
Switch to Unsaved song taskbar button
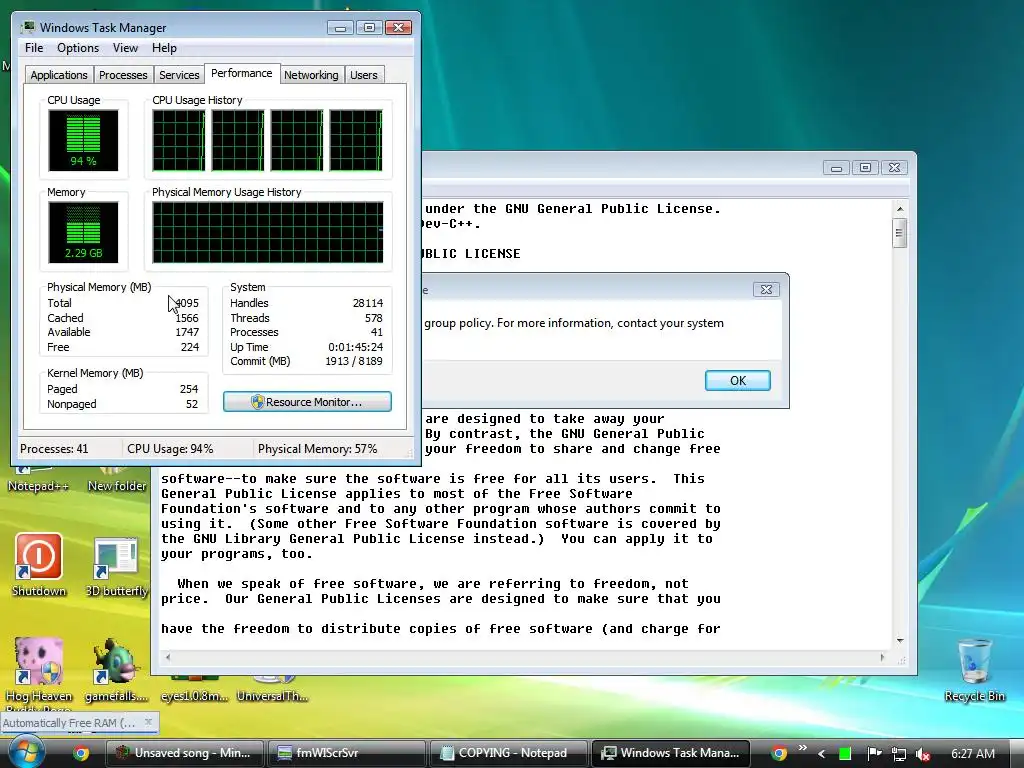tap(184, 753)
